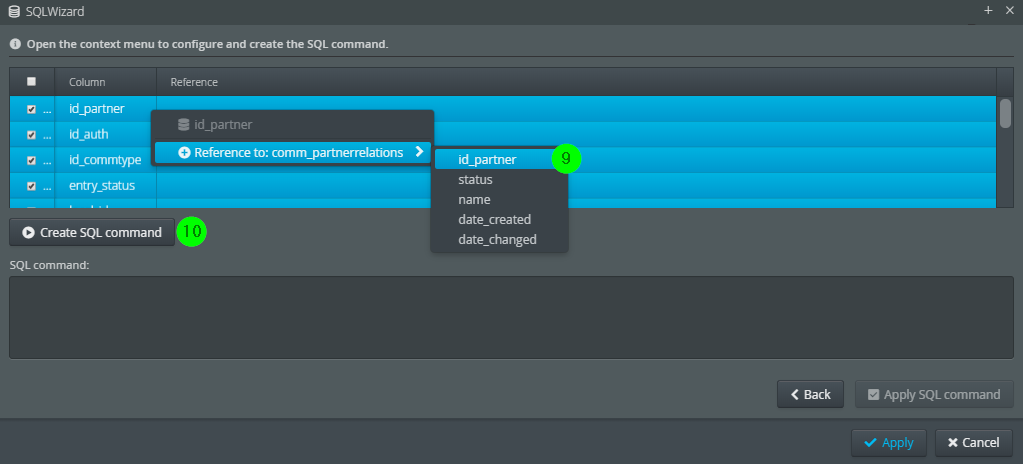Click the SQLWizard database icon in title bar
This screenshot has width=1023, height=464.
pos(14,11)
